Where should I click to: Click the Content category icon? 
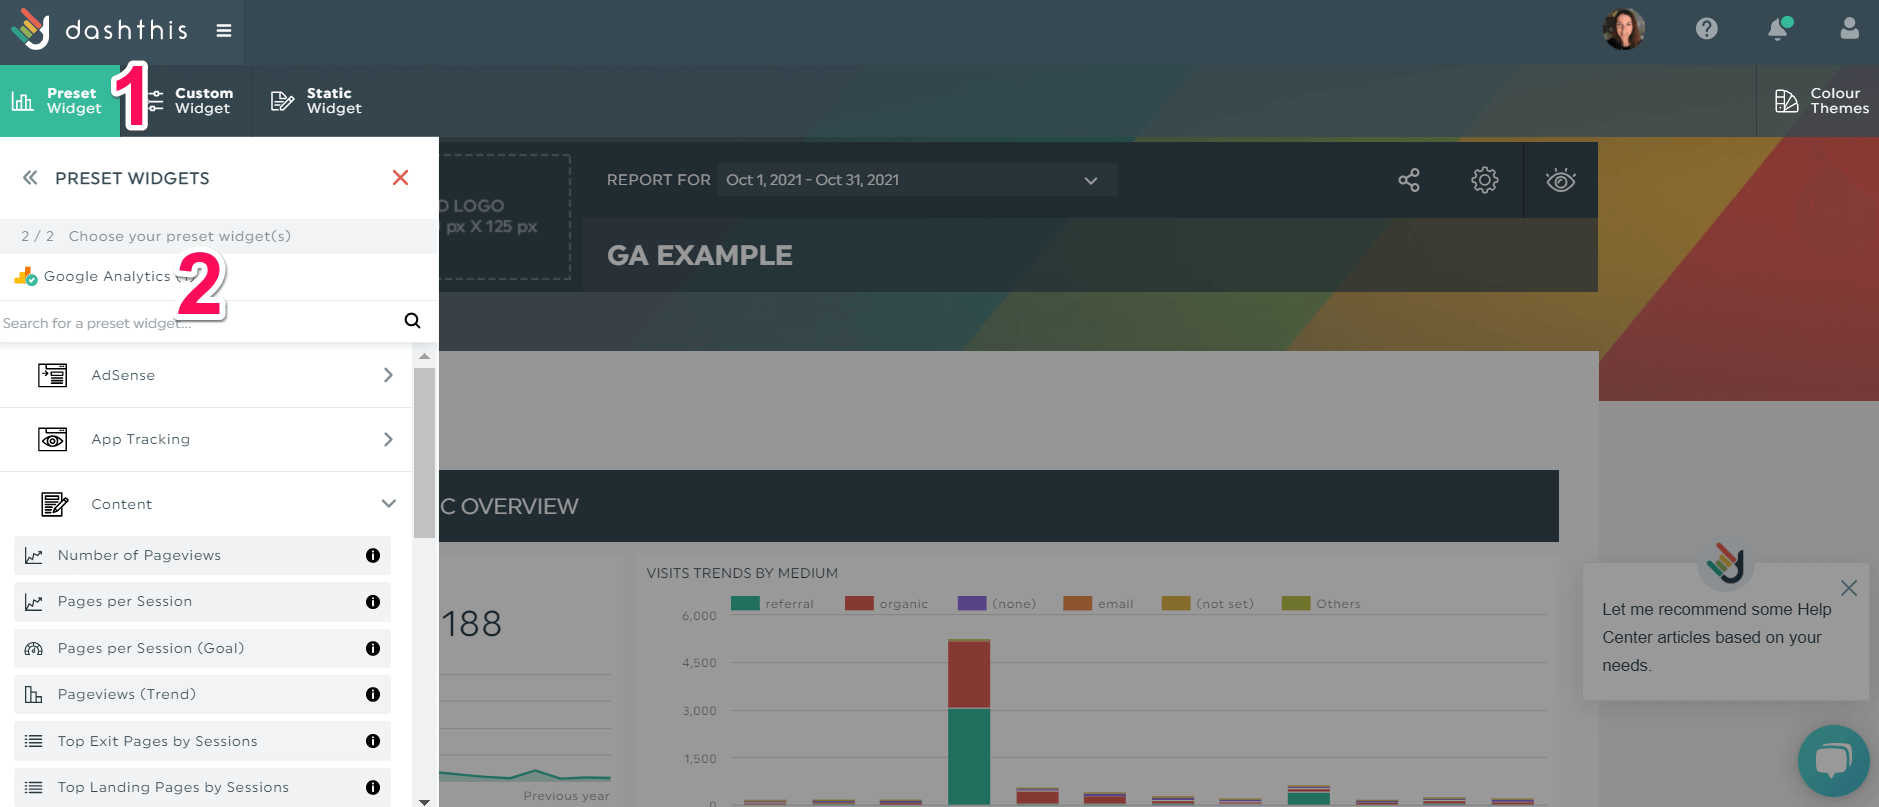pyautogui.click(x=54, y=504)
